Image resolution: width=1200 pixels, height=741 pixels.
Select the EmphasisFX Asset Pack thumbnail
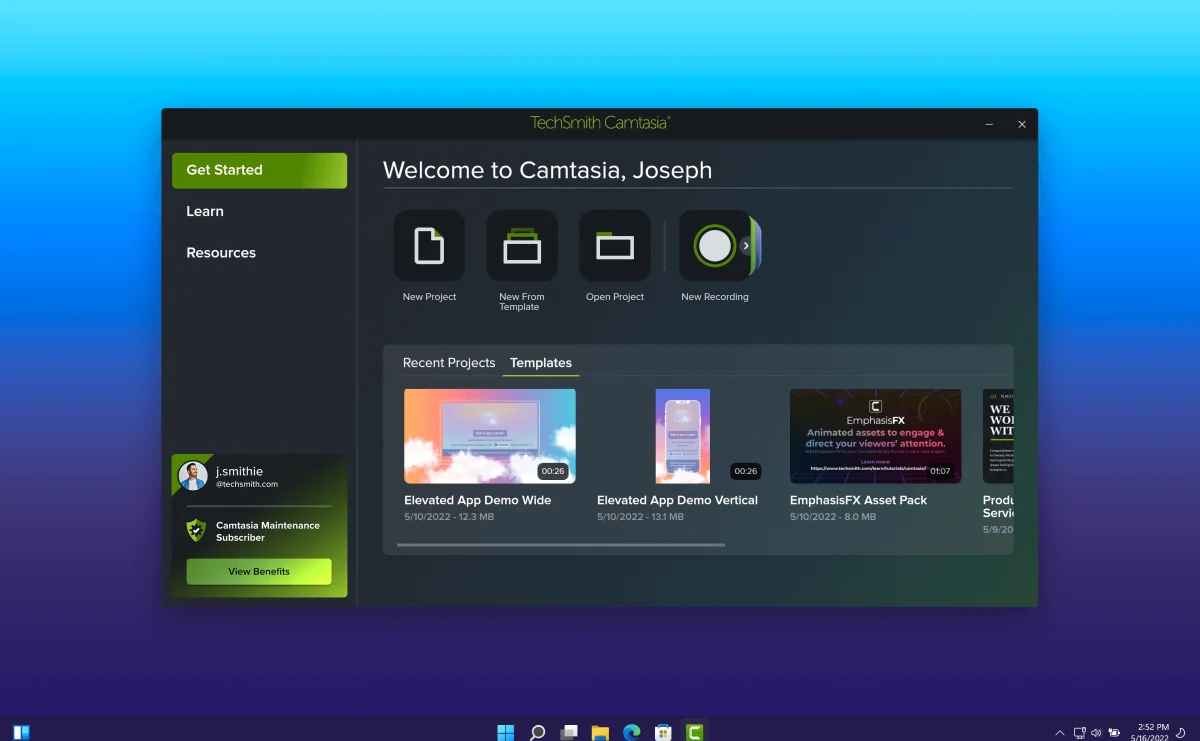tap(875, 436)
